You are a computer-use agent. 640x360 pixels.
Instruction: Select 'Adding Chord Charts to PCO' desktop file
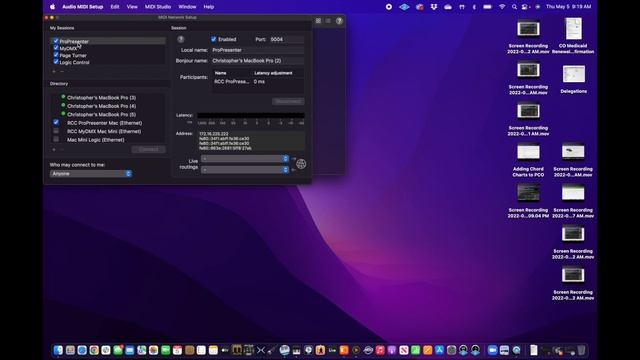click(528, 160)
